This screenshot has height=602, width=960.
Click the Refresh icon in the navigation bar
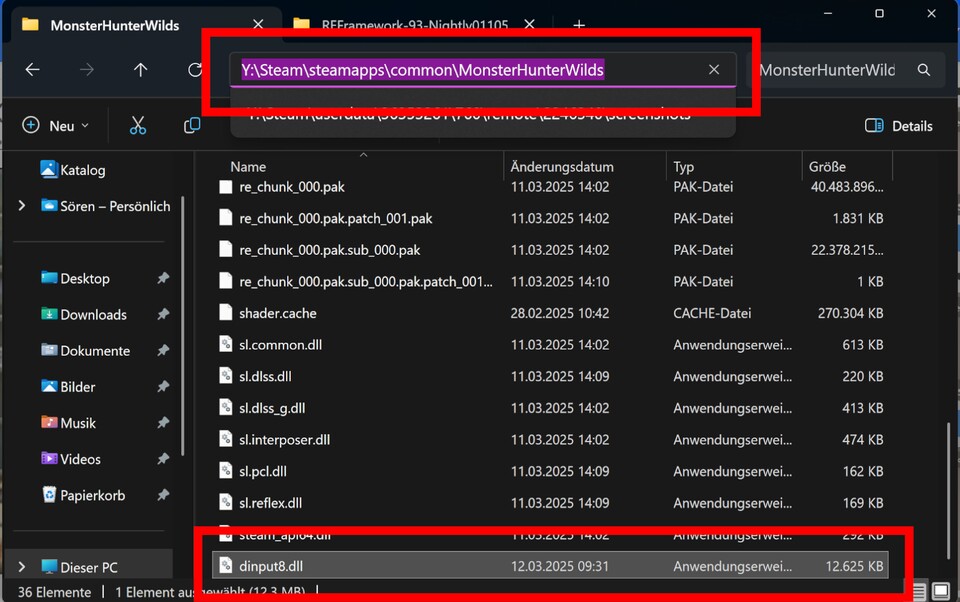193,69
